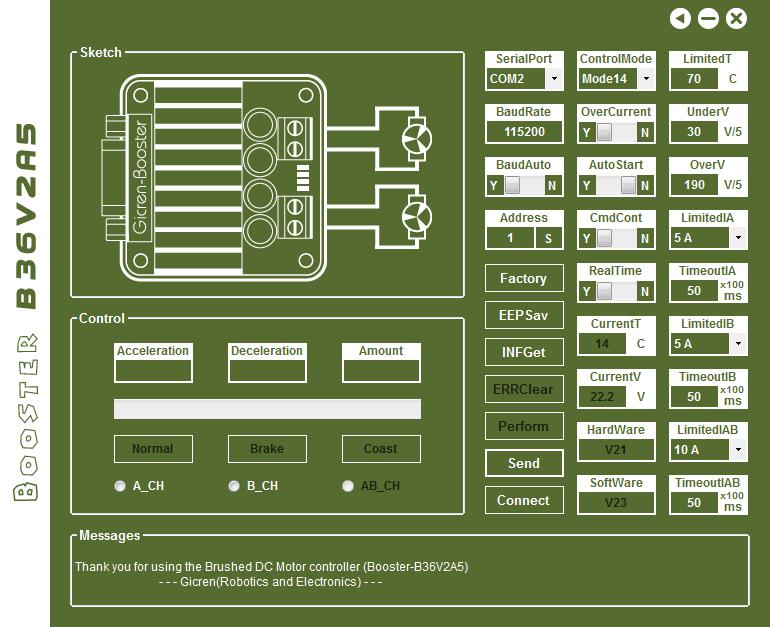Select the A_CH radio button

[121, 486]
